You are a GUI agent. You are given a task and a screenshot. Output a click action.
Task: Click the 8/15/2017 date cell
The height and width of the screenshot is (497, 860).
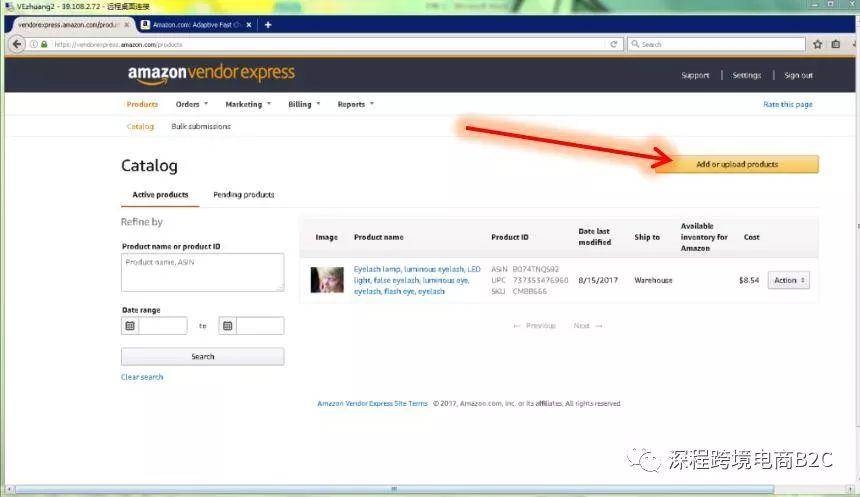[598, 280]
